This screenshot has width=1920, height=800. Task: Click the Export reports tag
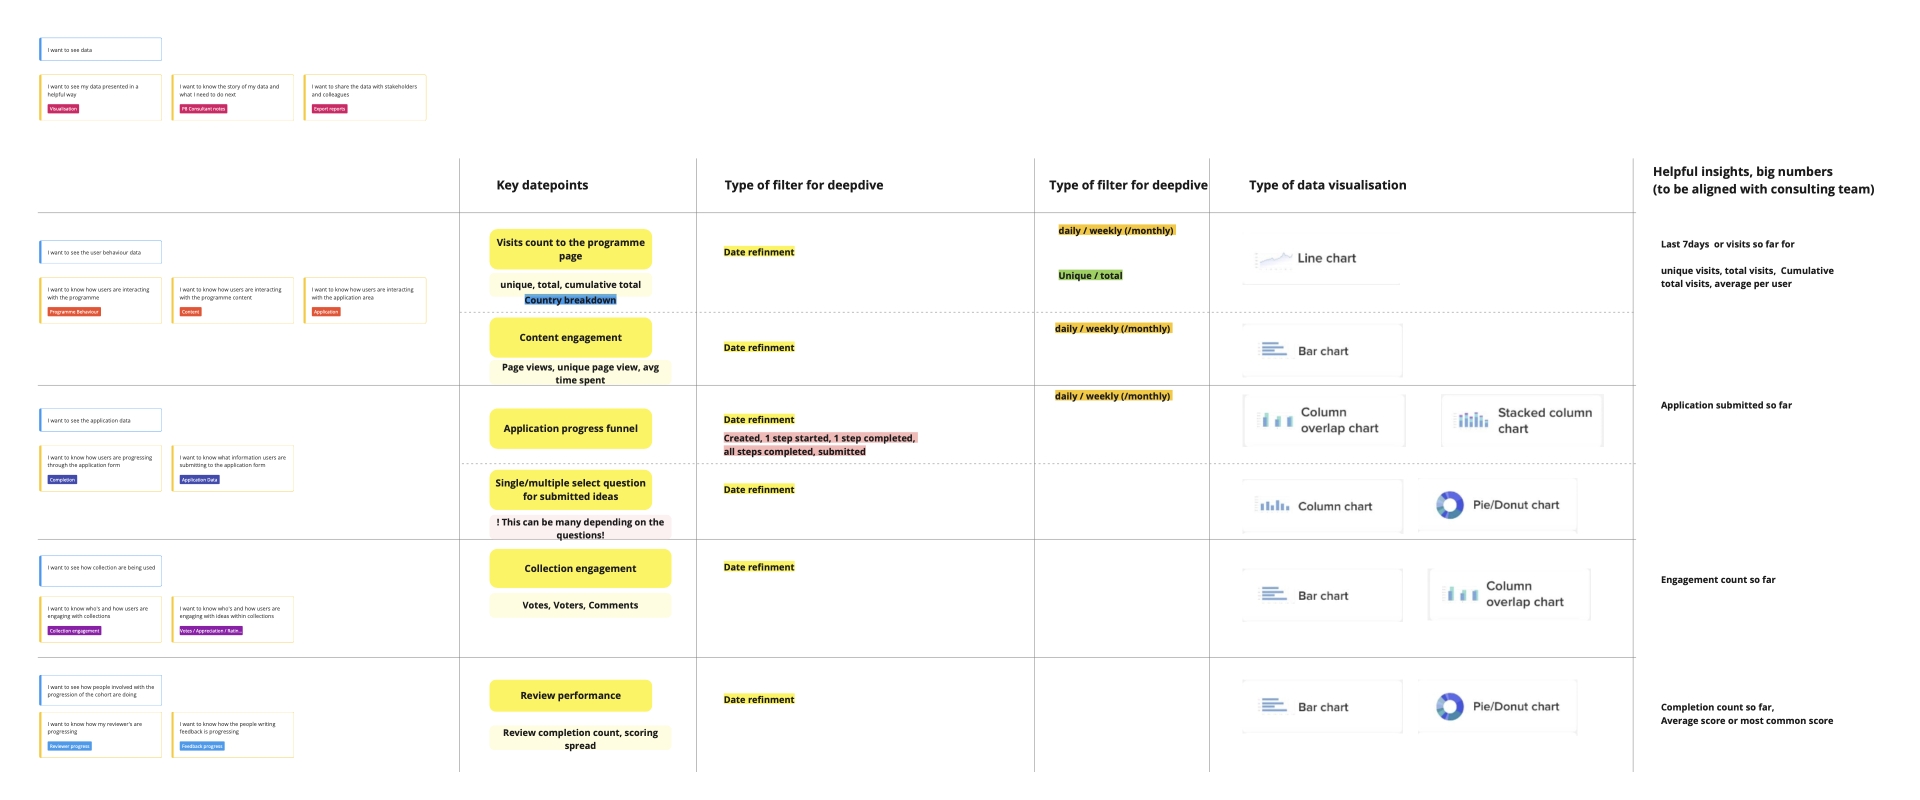[329, 109]
